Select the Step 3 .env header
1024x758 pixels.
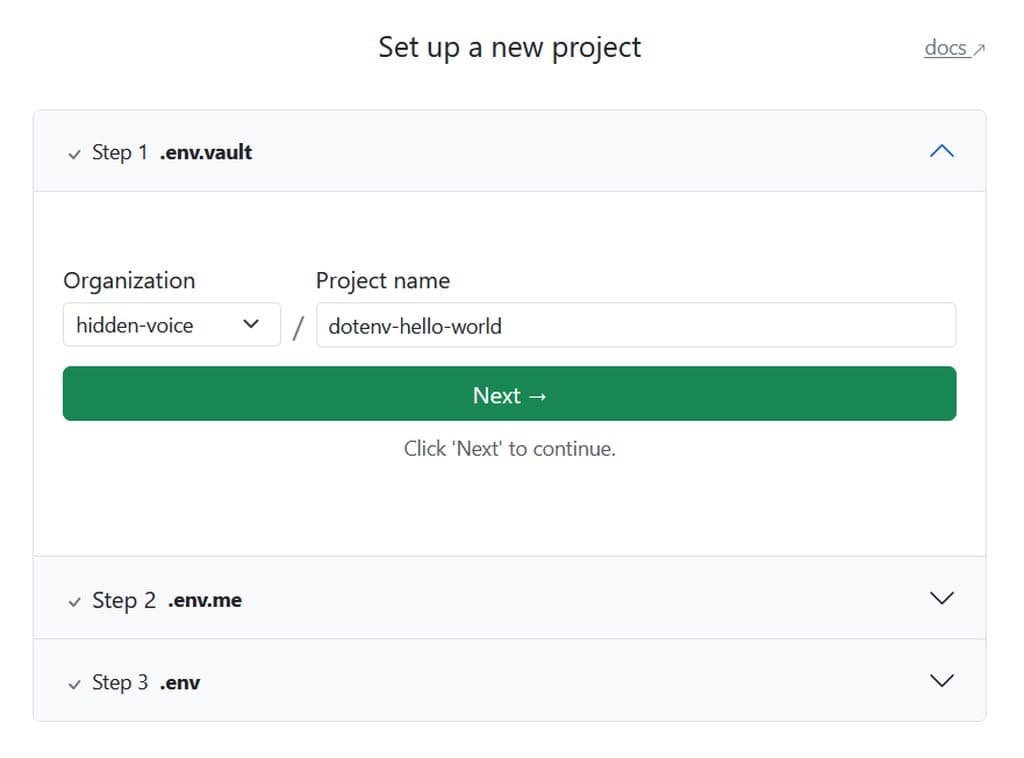coord(146,682)
